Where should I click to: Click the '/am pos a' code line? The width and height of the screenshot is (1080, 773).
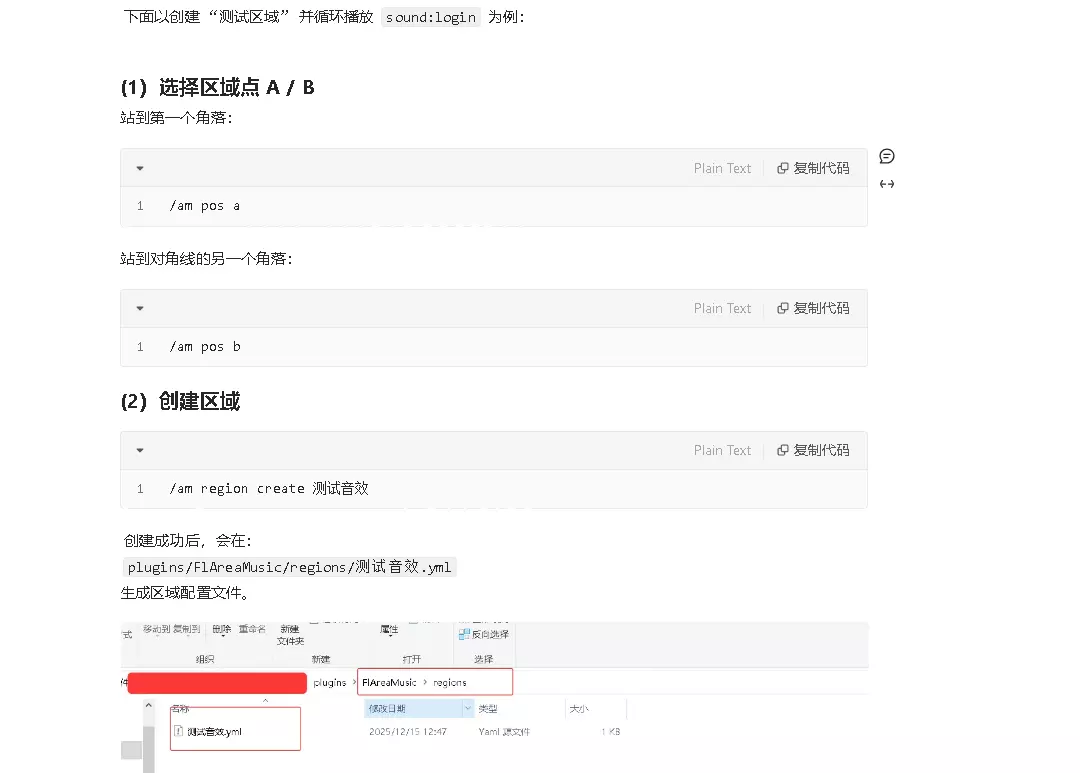click(205, 206)
